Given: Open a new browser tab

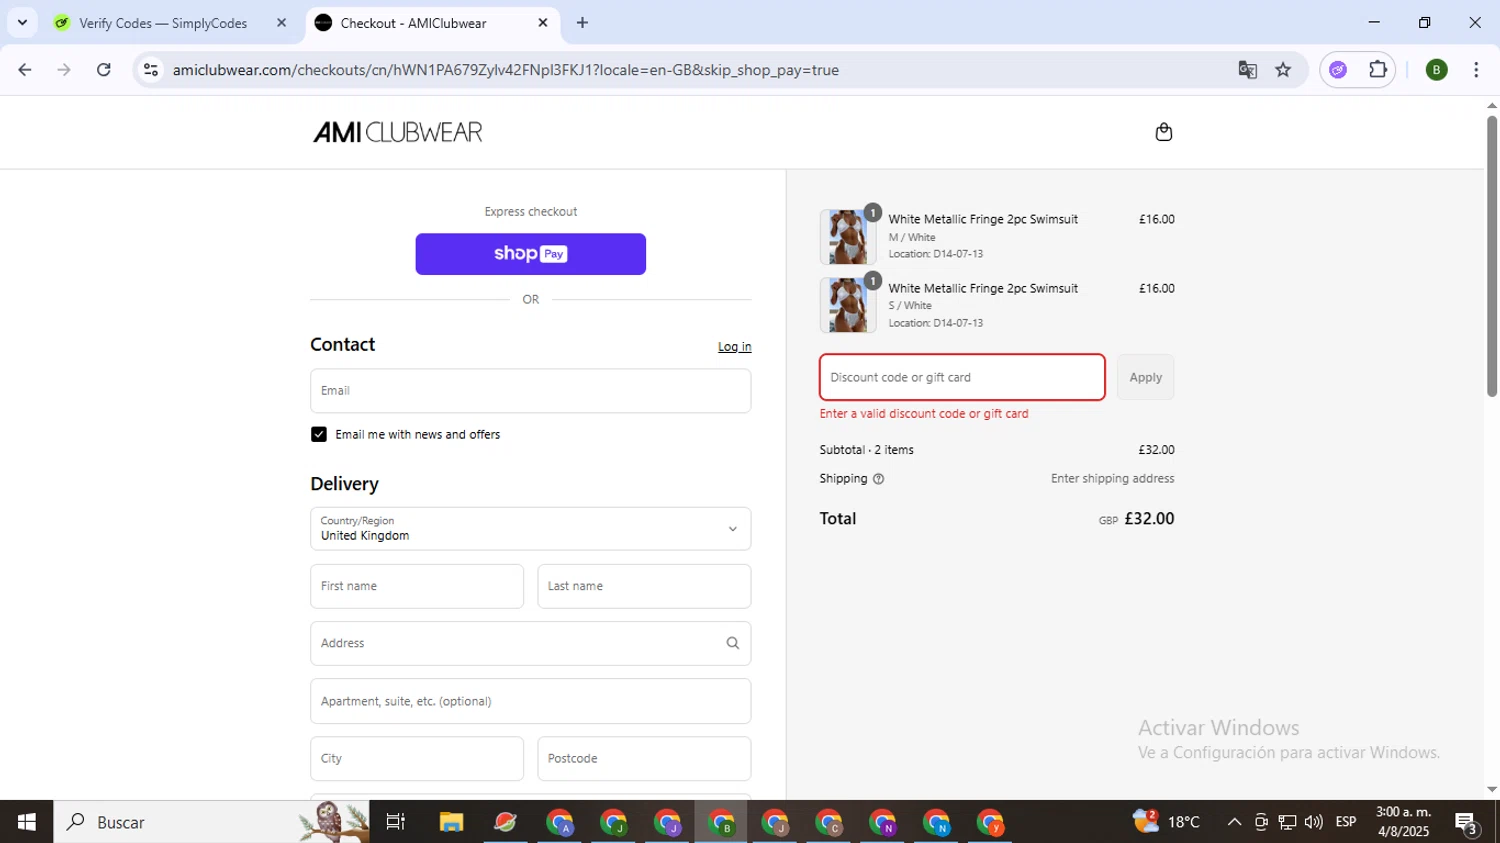Looking at the screenshot, I should click(582, 22).
